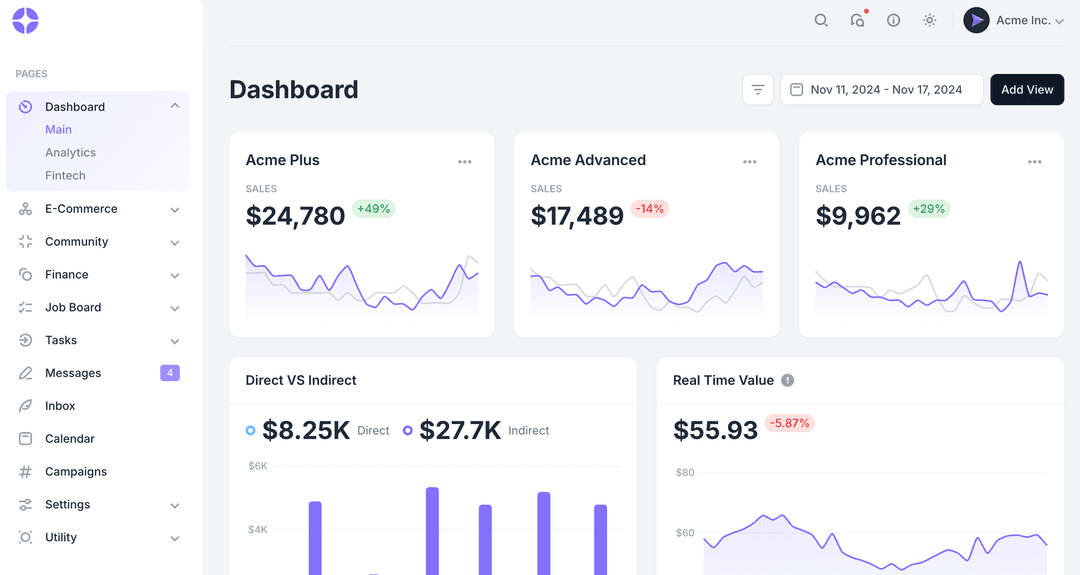Open Acme Professional card three-dot menu

coord(1035,162)
